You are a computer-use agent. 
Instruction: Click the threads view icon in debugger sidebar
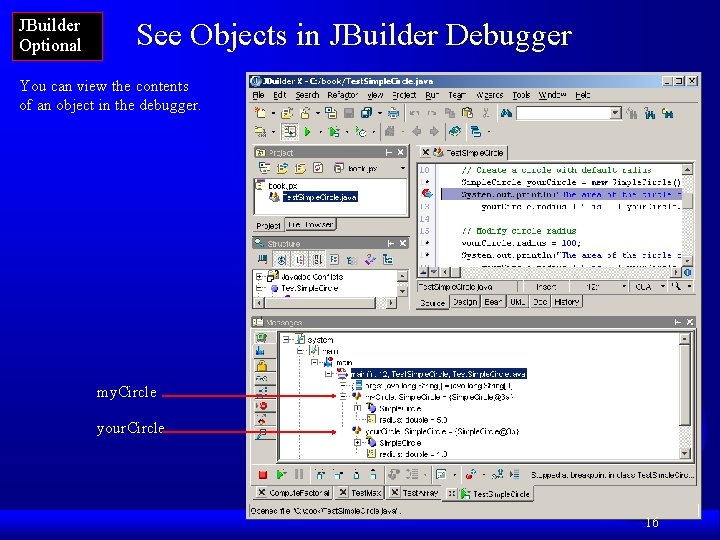click(x=261, y=351)
